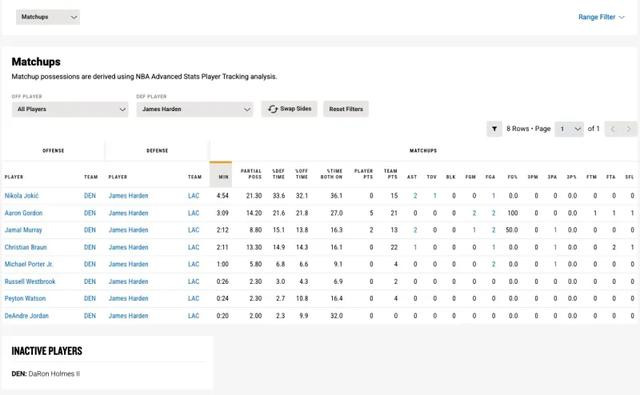Click 3PA value 1 in Jamal Murray row
The width and height of the screenshot is (640, 395).
coord(555,230)
